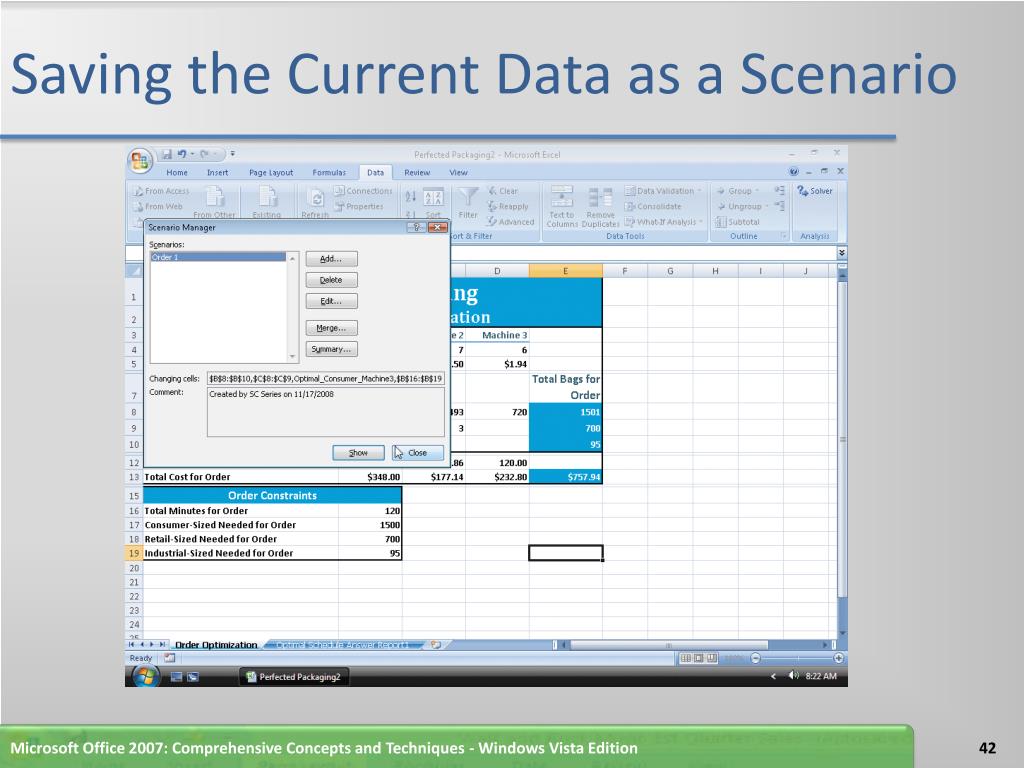Click the Insert Worksheet tab icon
Image resolution: width=1024 pixels, height=768 pixels.
pyautogui.click(x=436, y=645)
